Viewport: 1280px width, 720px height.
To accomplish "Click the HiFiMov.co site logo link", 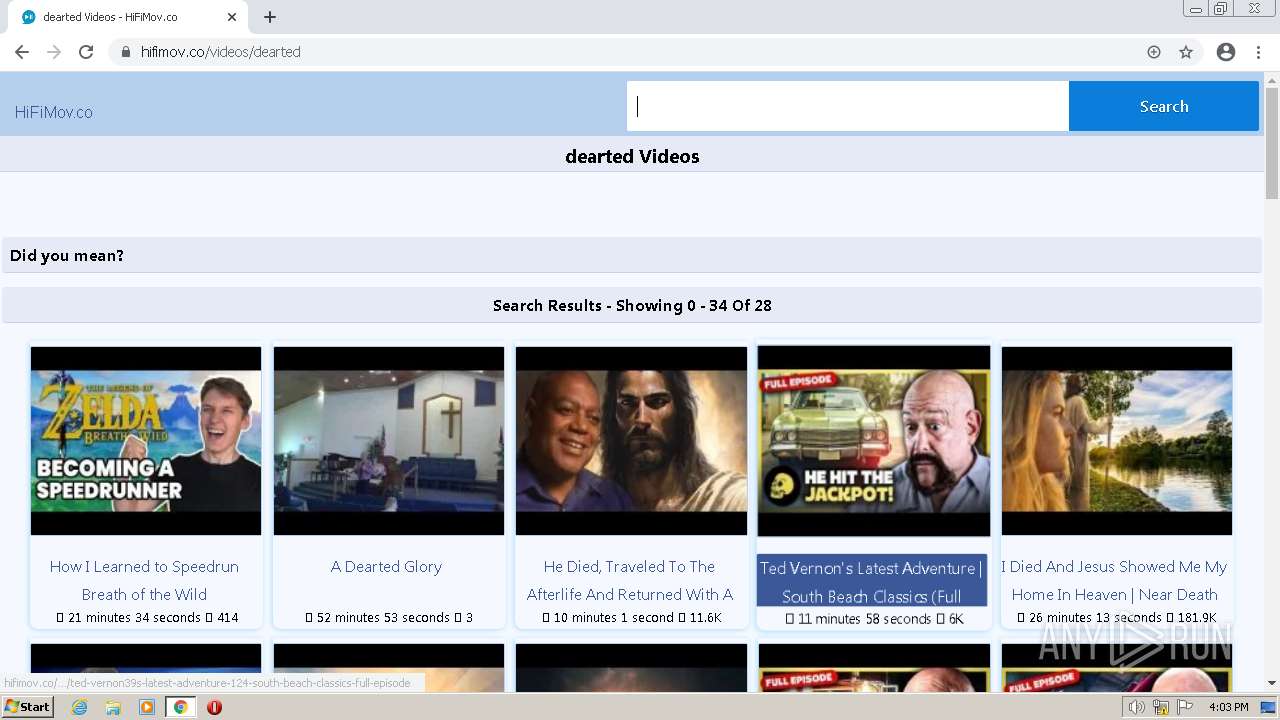I will coord(54,112).
